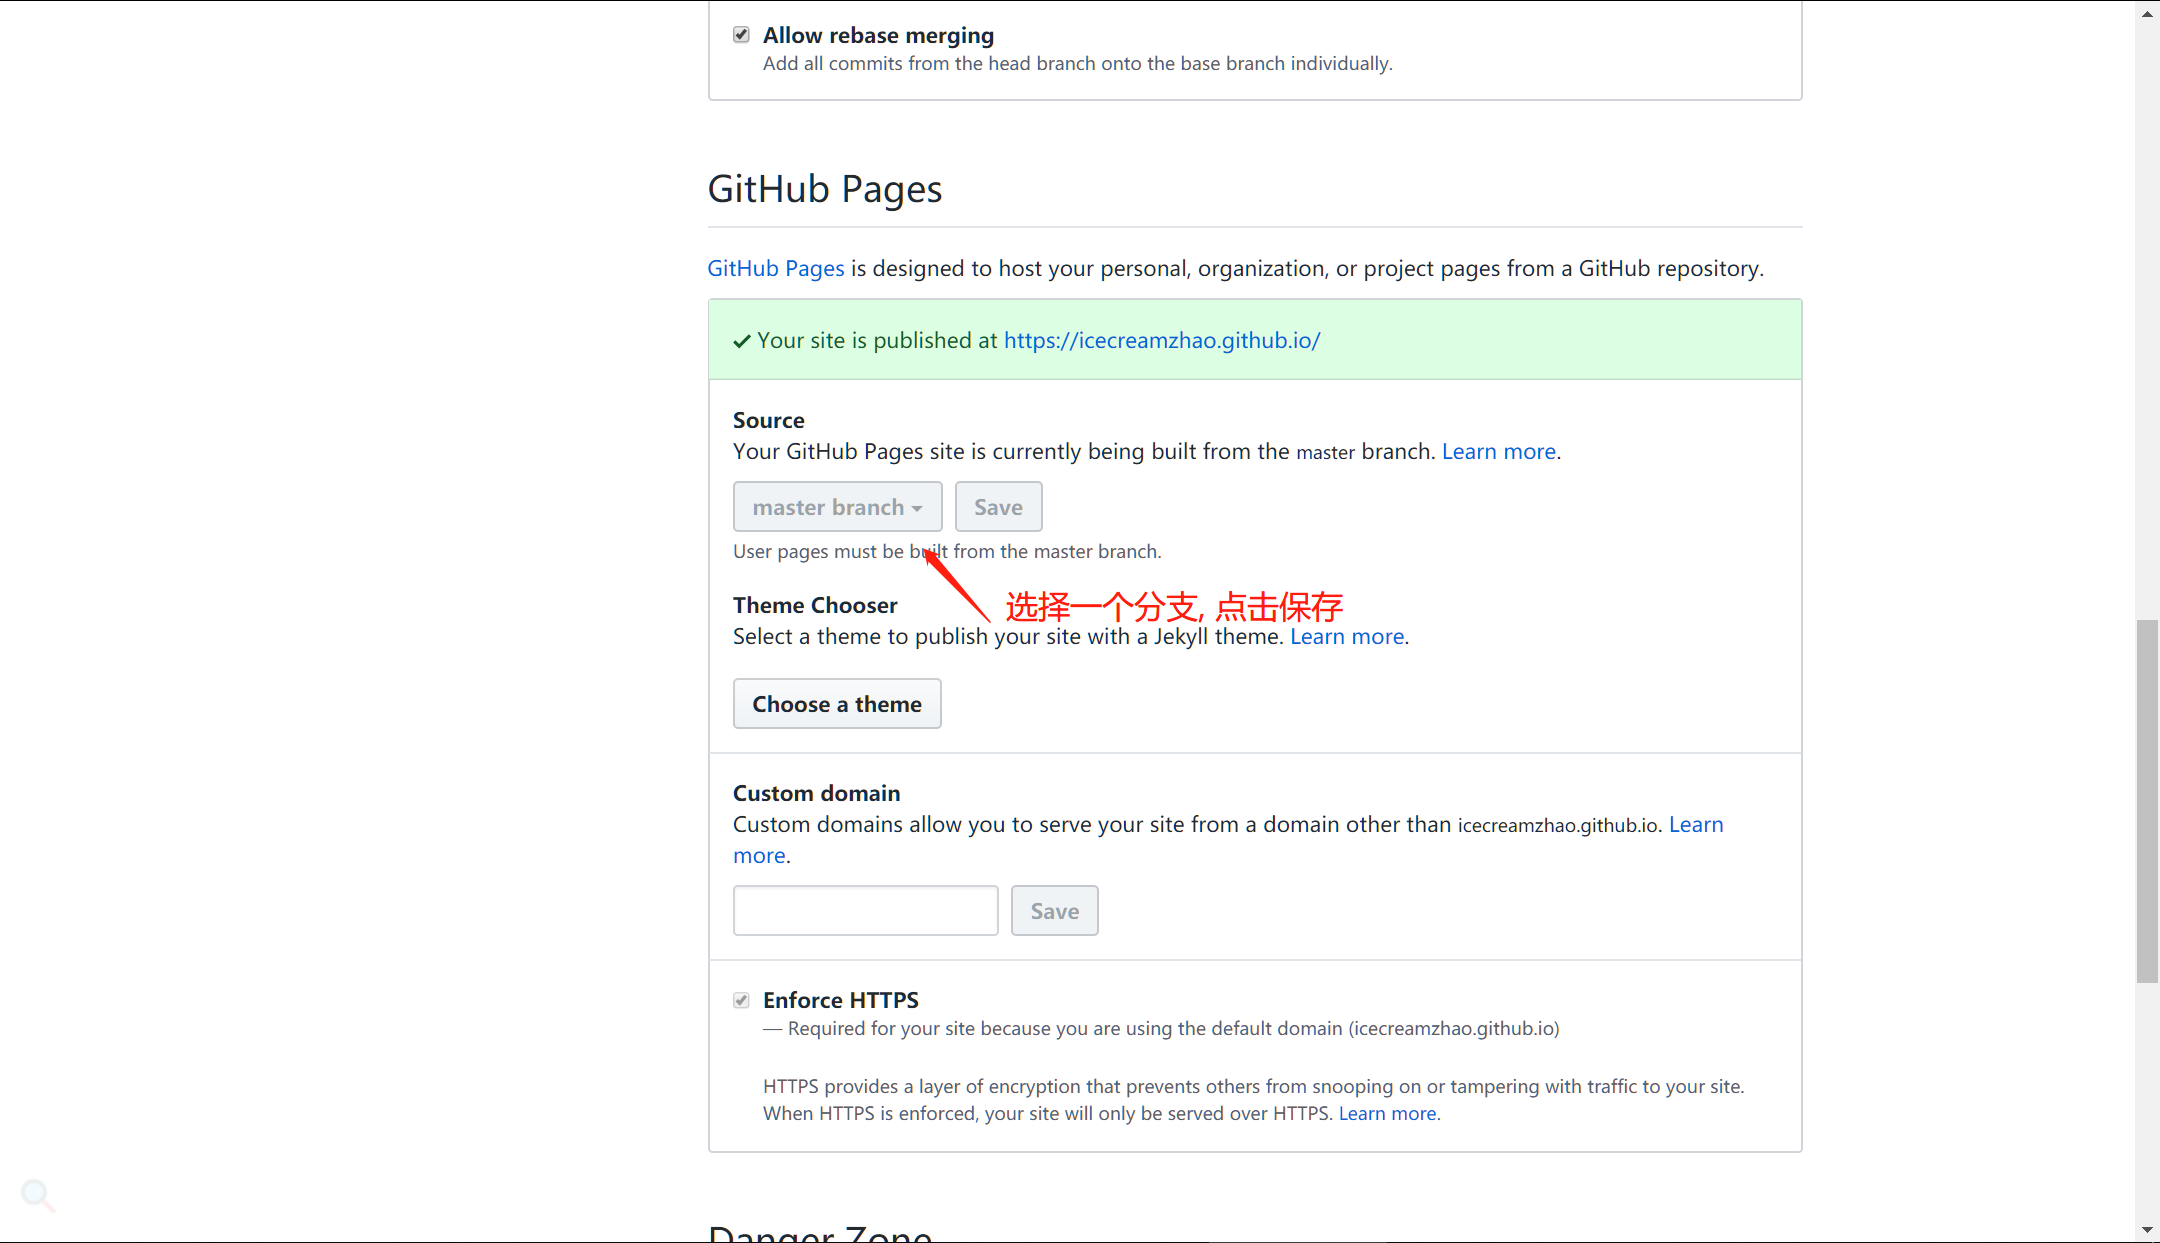2160x1243 pixels.
Task: Click the GitHub Pages link
Action: click(x=776, y=268)
